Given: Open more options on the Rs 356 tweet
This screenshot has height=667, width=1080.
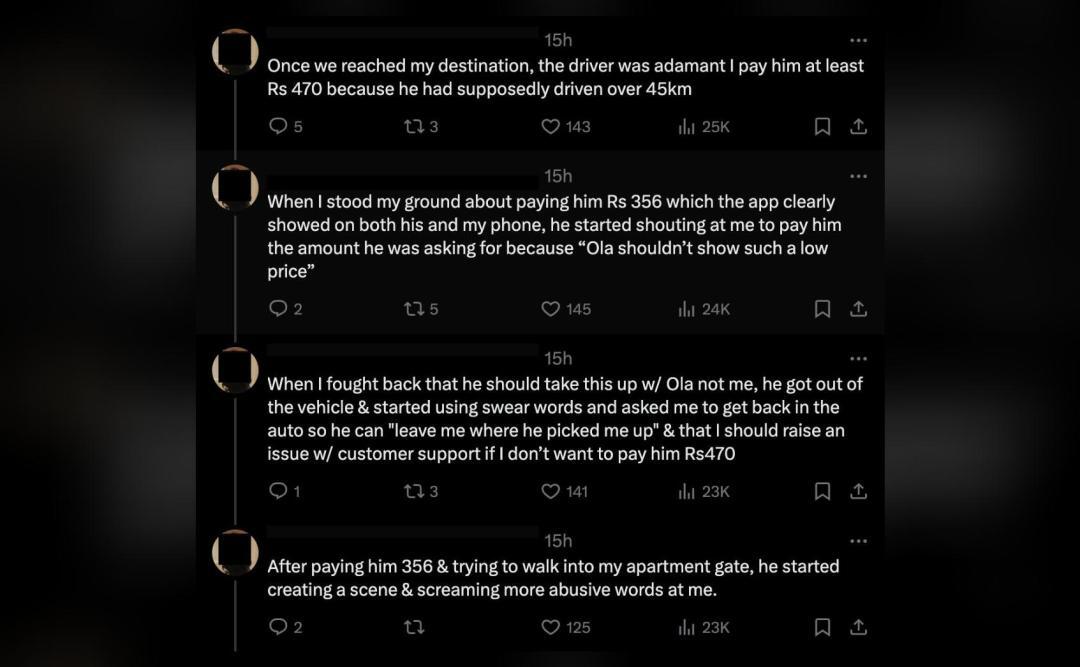Looking at the screenshot, I should coord(858,176).
